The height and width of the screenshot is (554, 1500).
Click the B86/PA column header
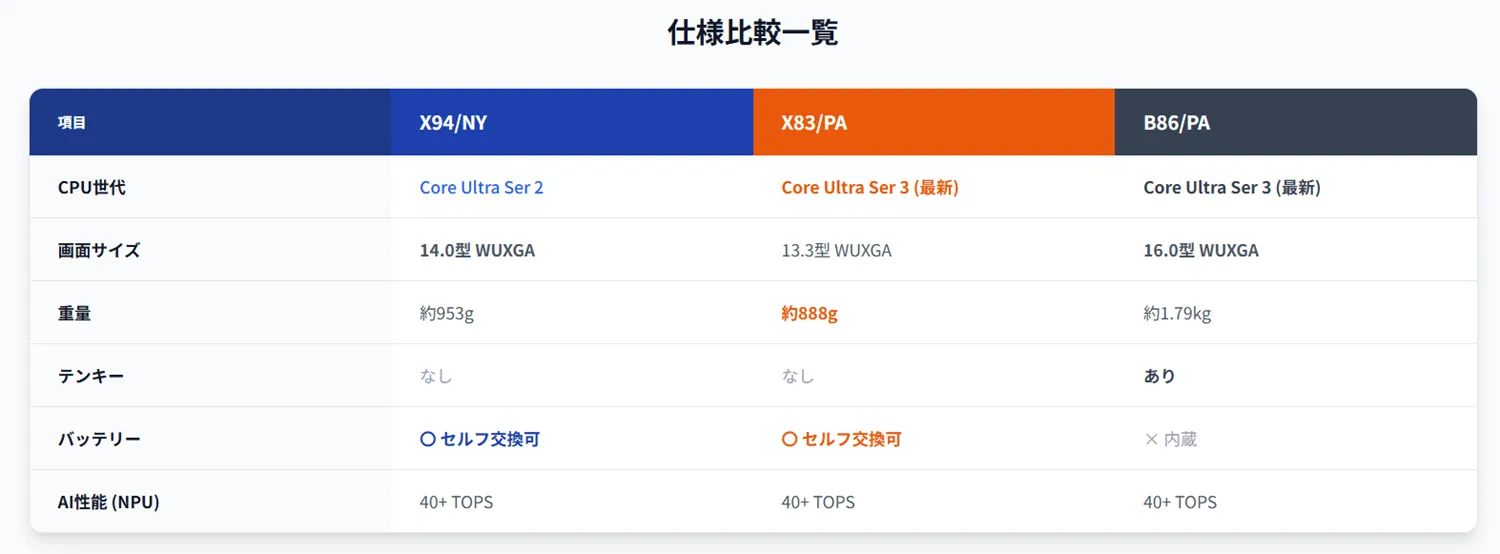pyautogui.click(x=1296, y=122)
